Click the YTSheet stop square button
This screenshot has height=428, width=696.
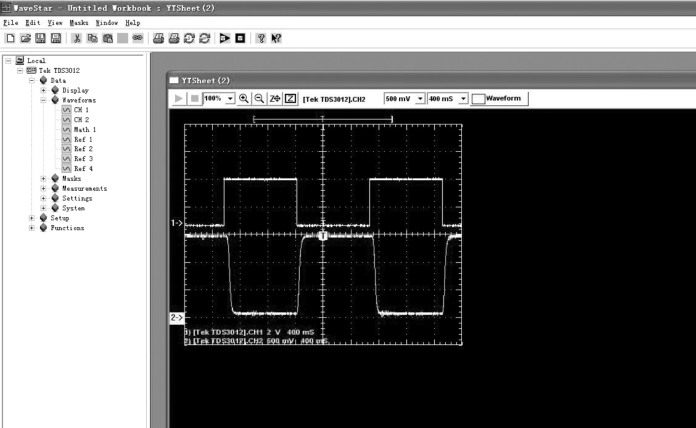[x=194, y=99]
